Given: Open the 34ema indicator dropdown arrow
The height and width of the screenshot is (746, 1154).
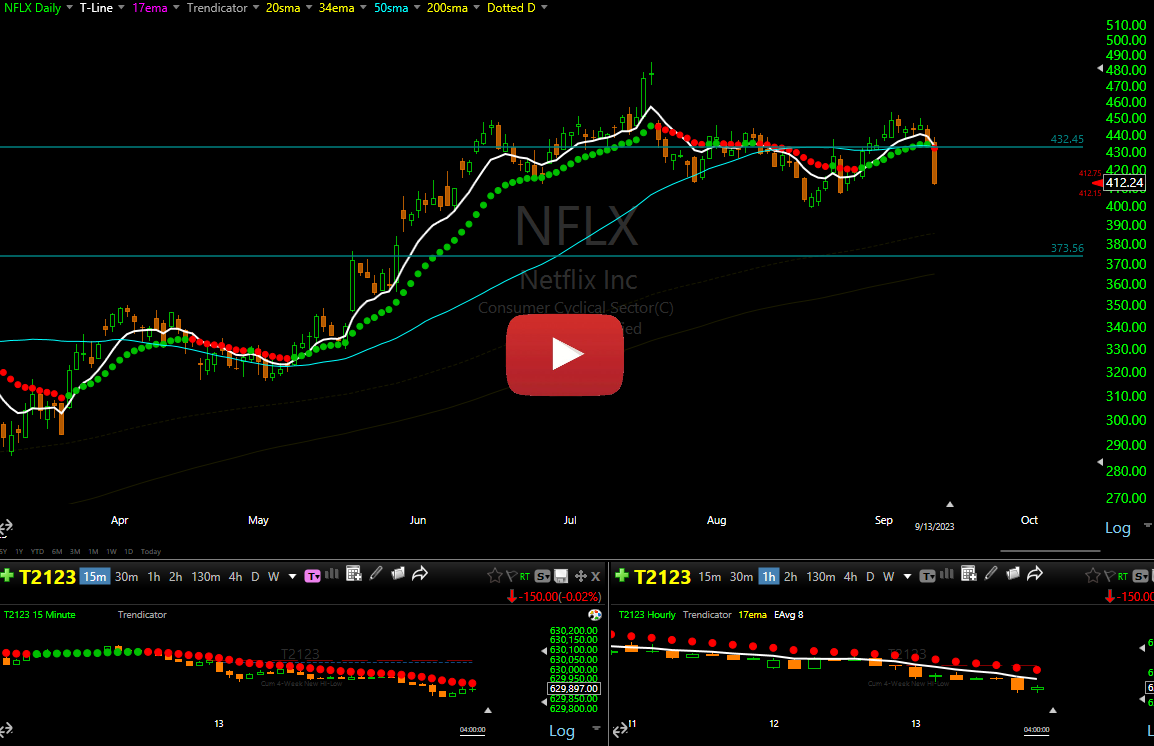Looking at the screenshot, I should click(x=364, y=7).
